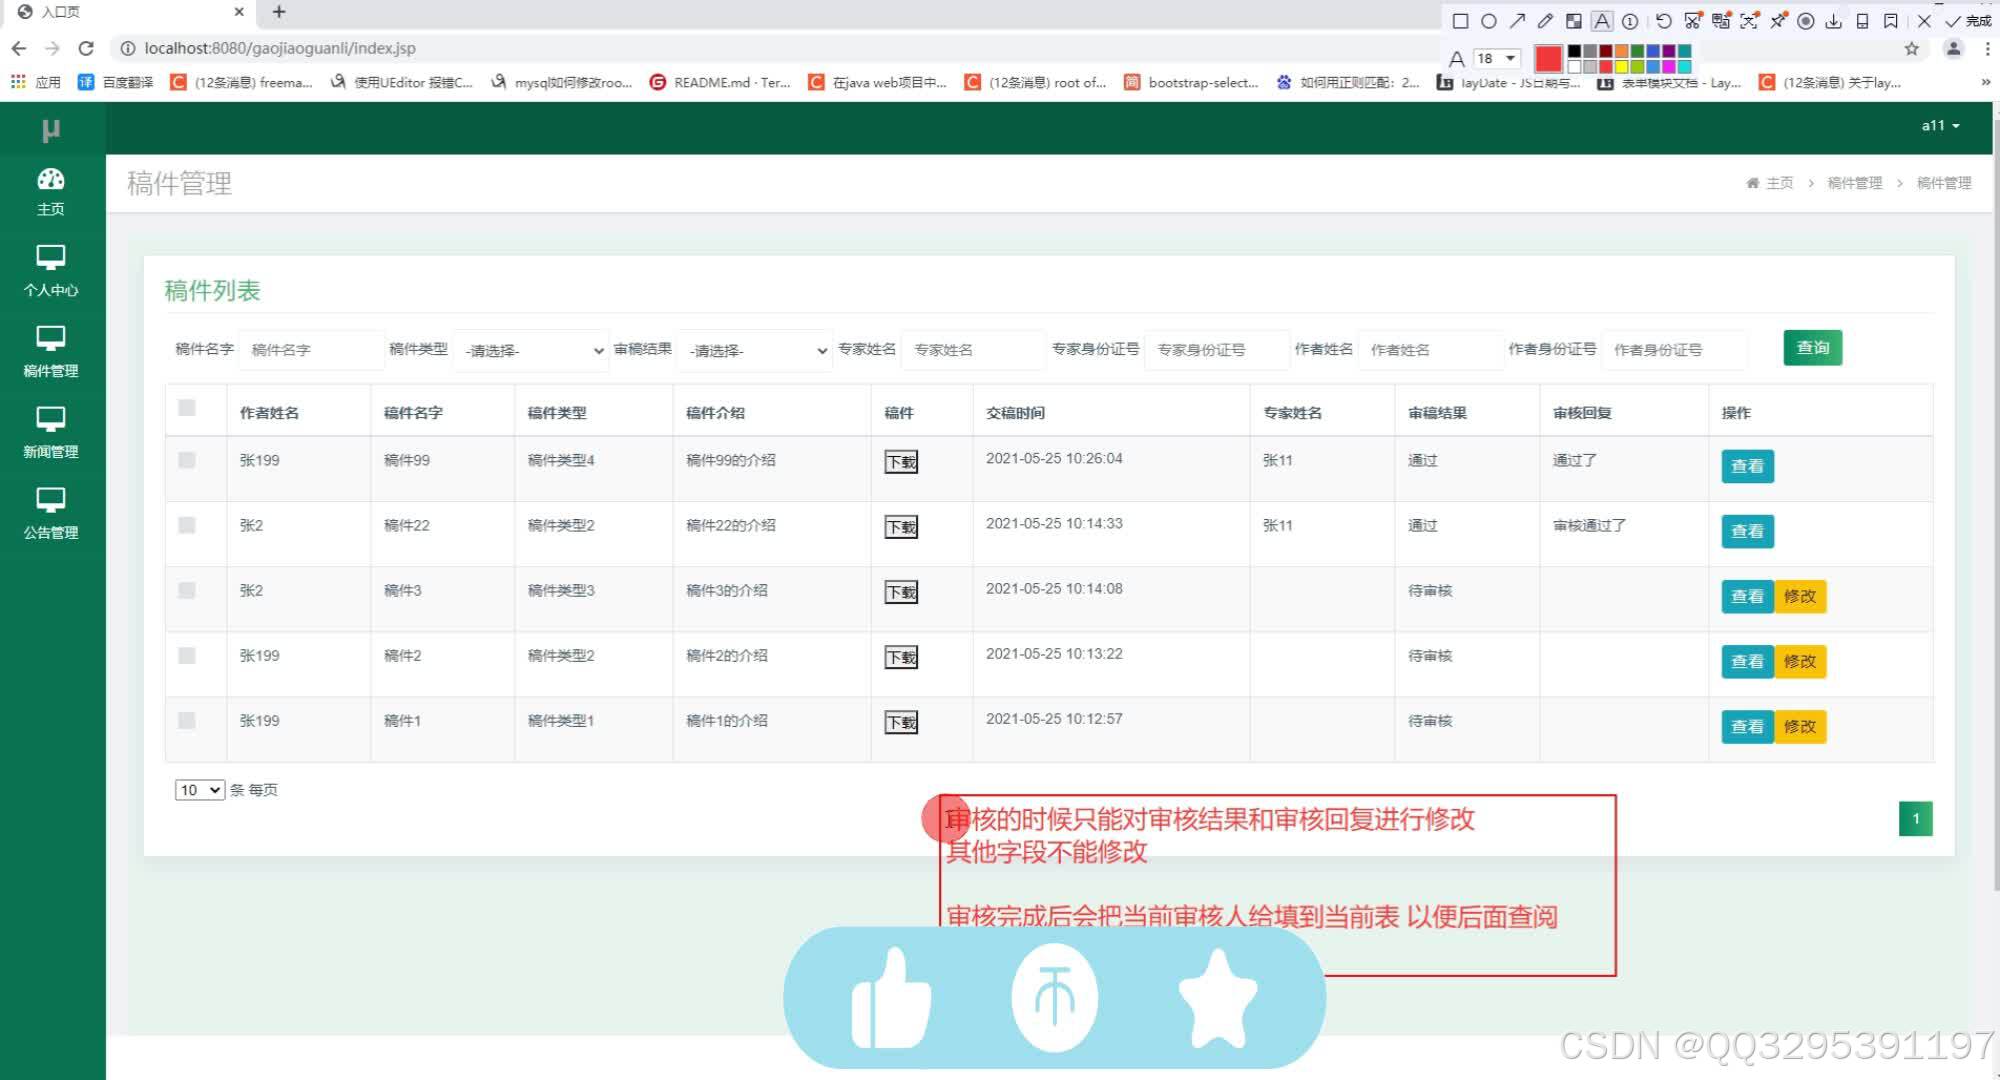Go back in browser history
Image resolution: width=2000 pixels, height=1080 pixels.
tap(19, 48)
